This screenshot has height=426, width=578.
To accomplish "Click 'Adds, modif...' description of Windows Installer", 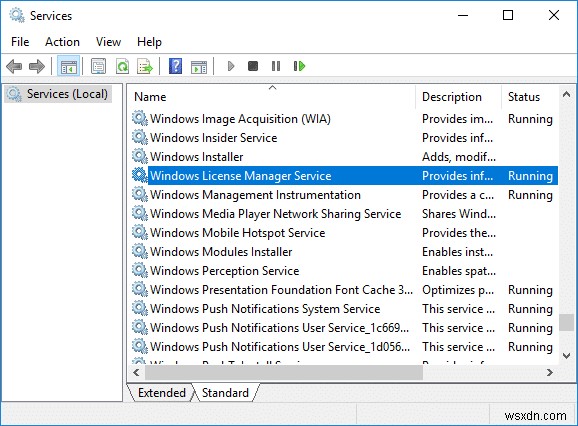I will (459, 157).
